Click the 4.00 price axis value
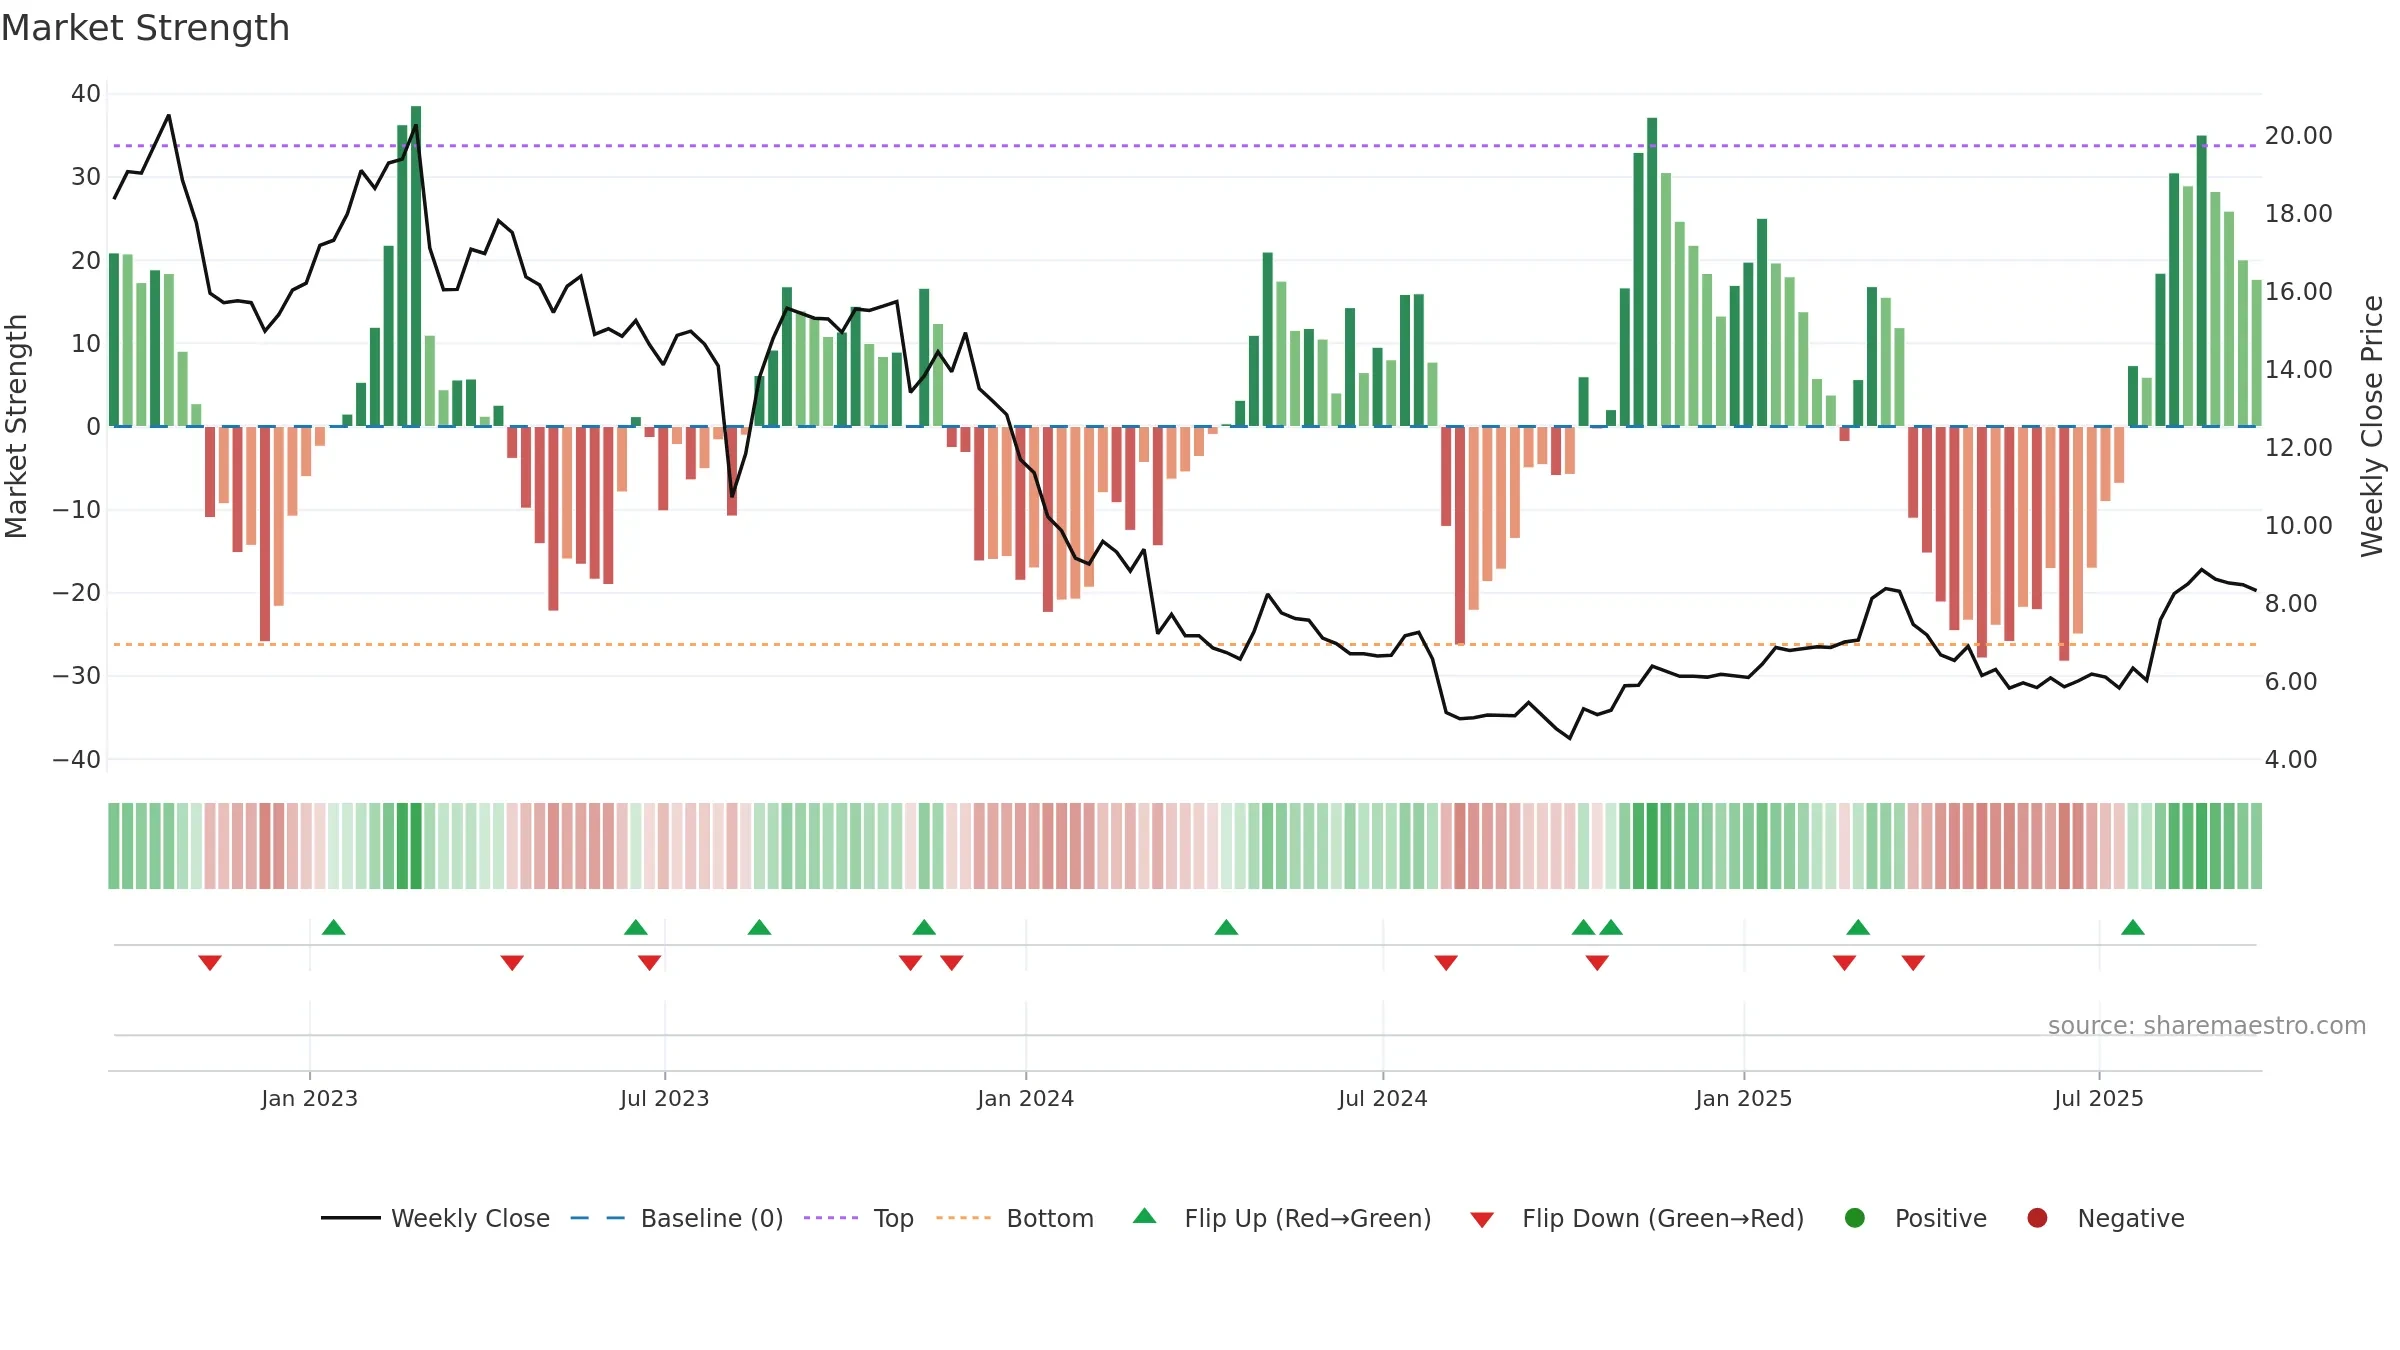This screenshot has width=2400, height=1350. (2290, 760)
